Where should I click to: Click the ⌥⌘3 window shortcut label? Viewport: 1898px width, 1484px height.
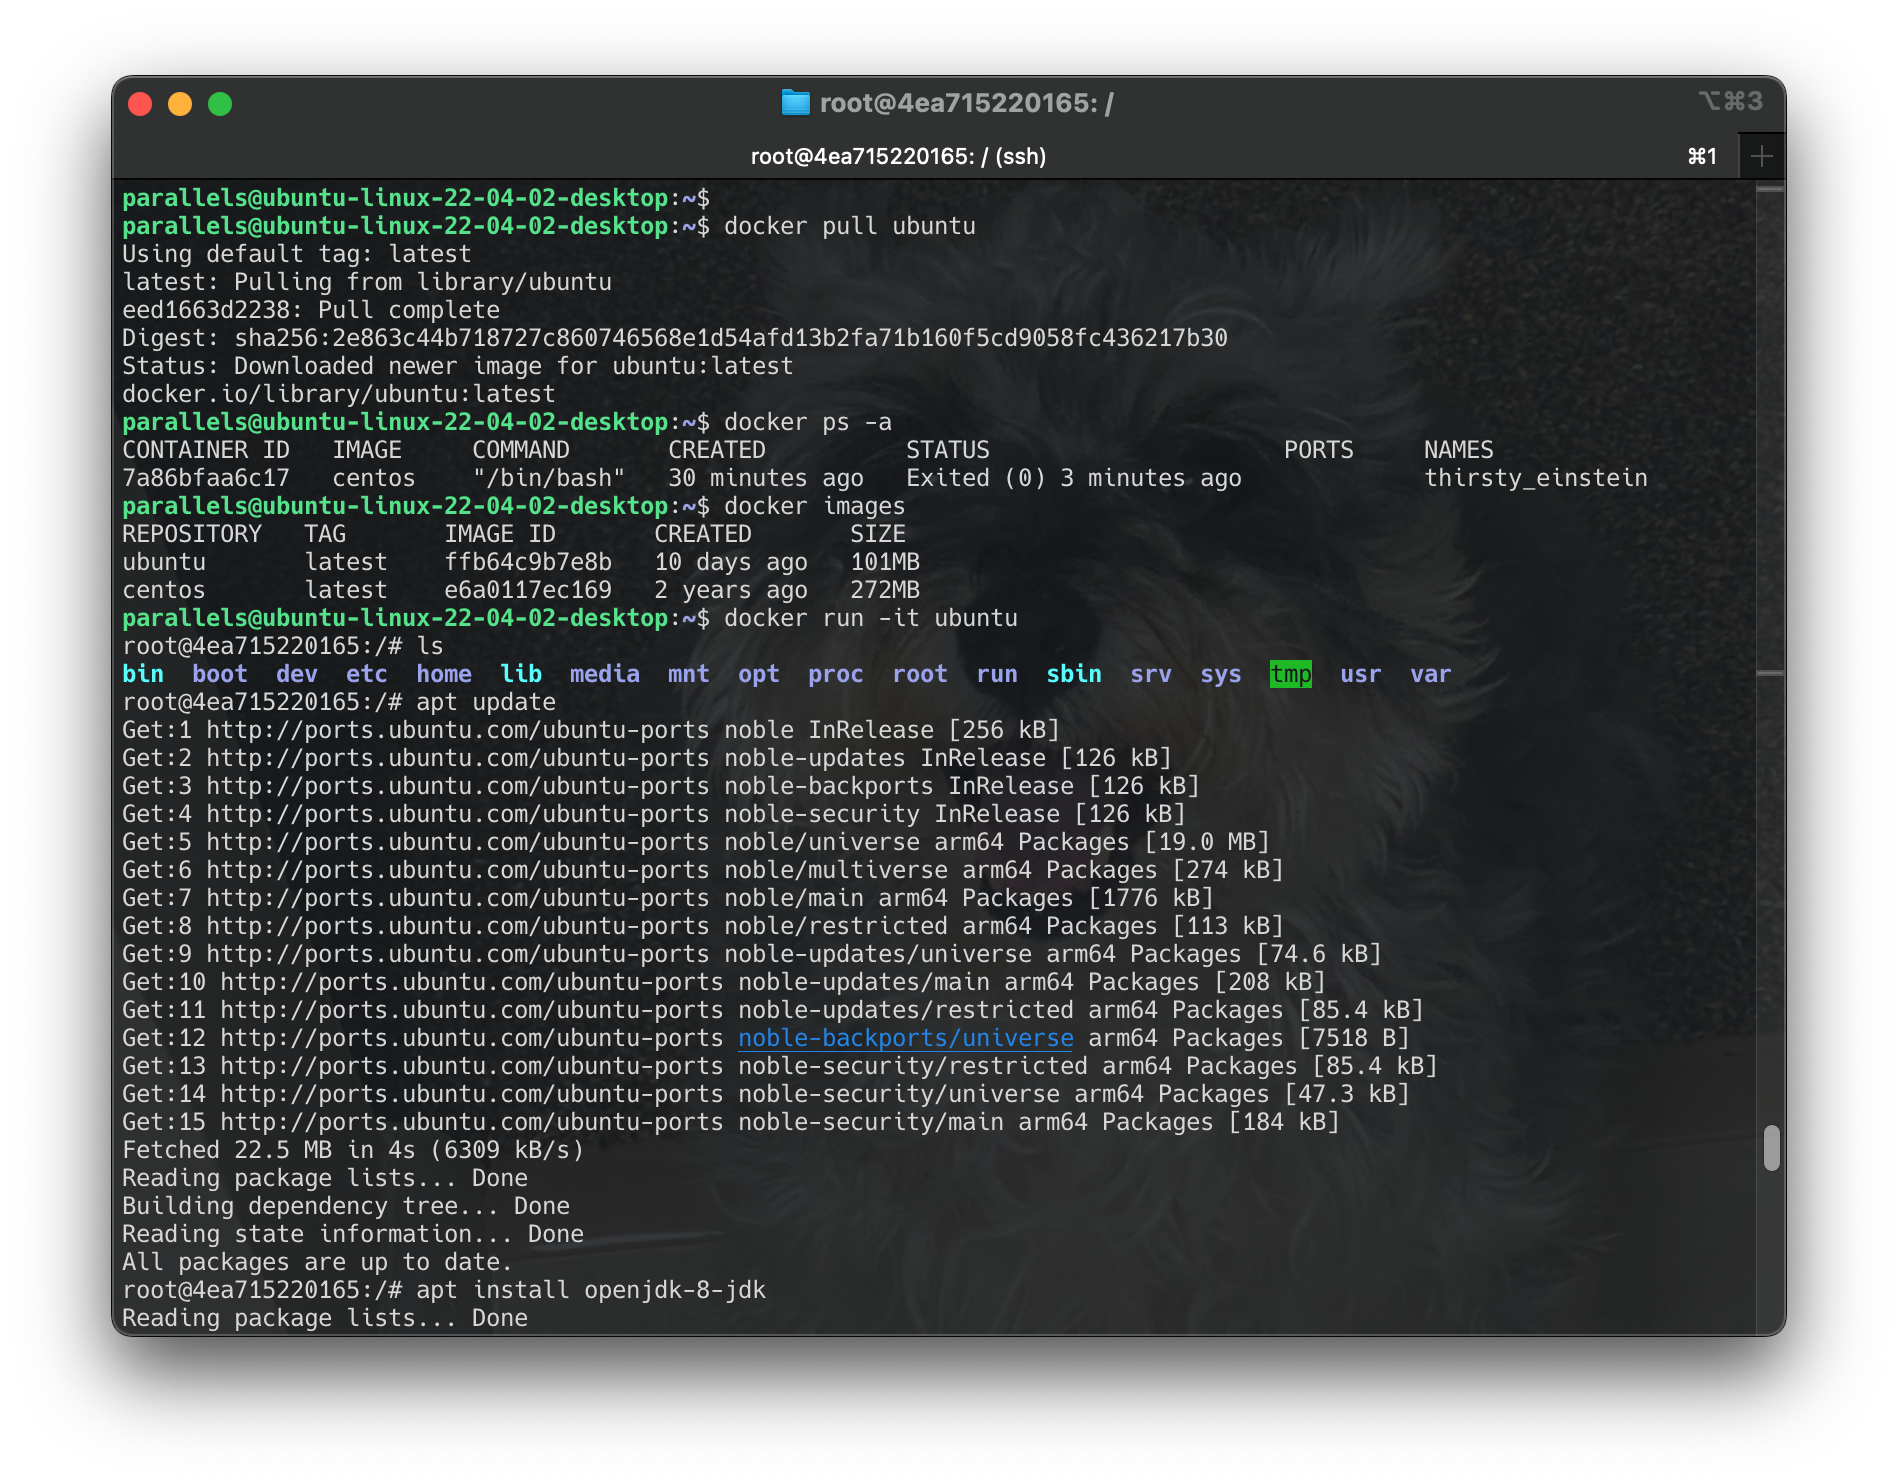(x=1730, y=101)
